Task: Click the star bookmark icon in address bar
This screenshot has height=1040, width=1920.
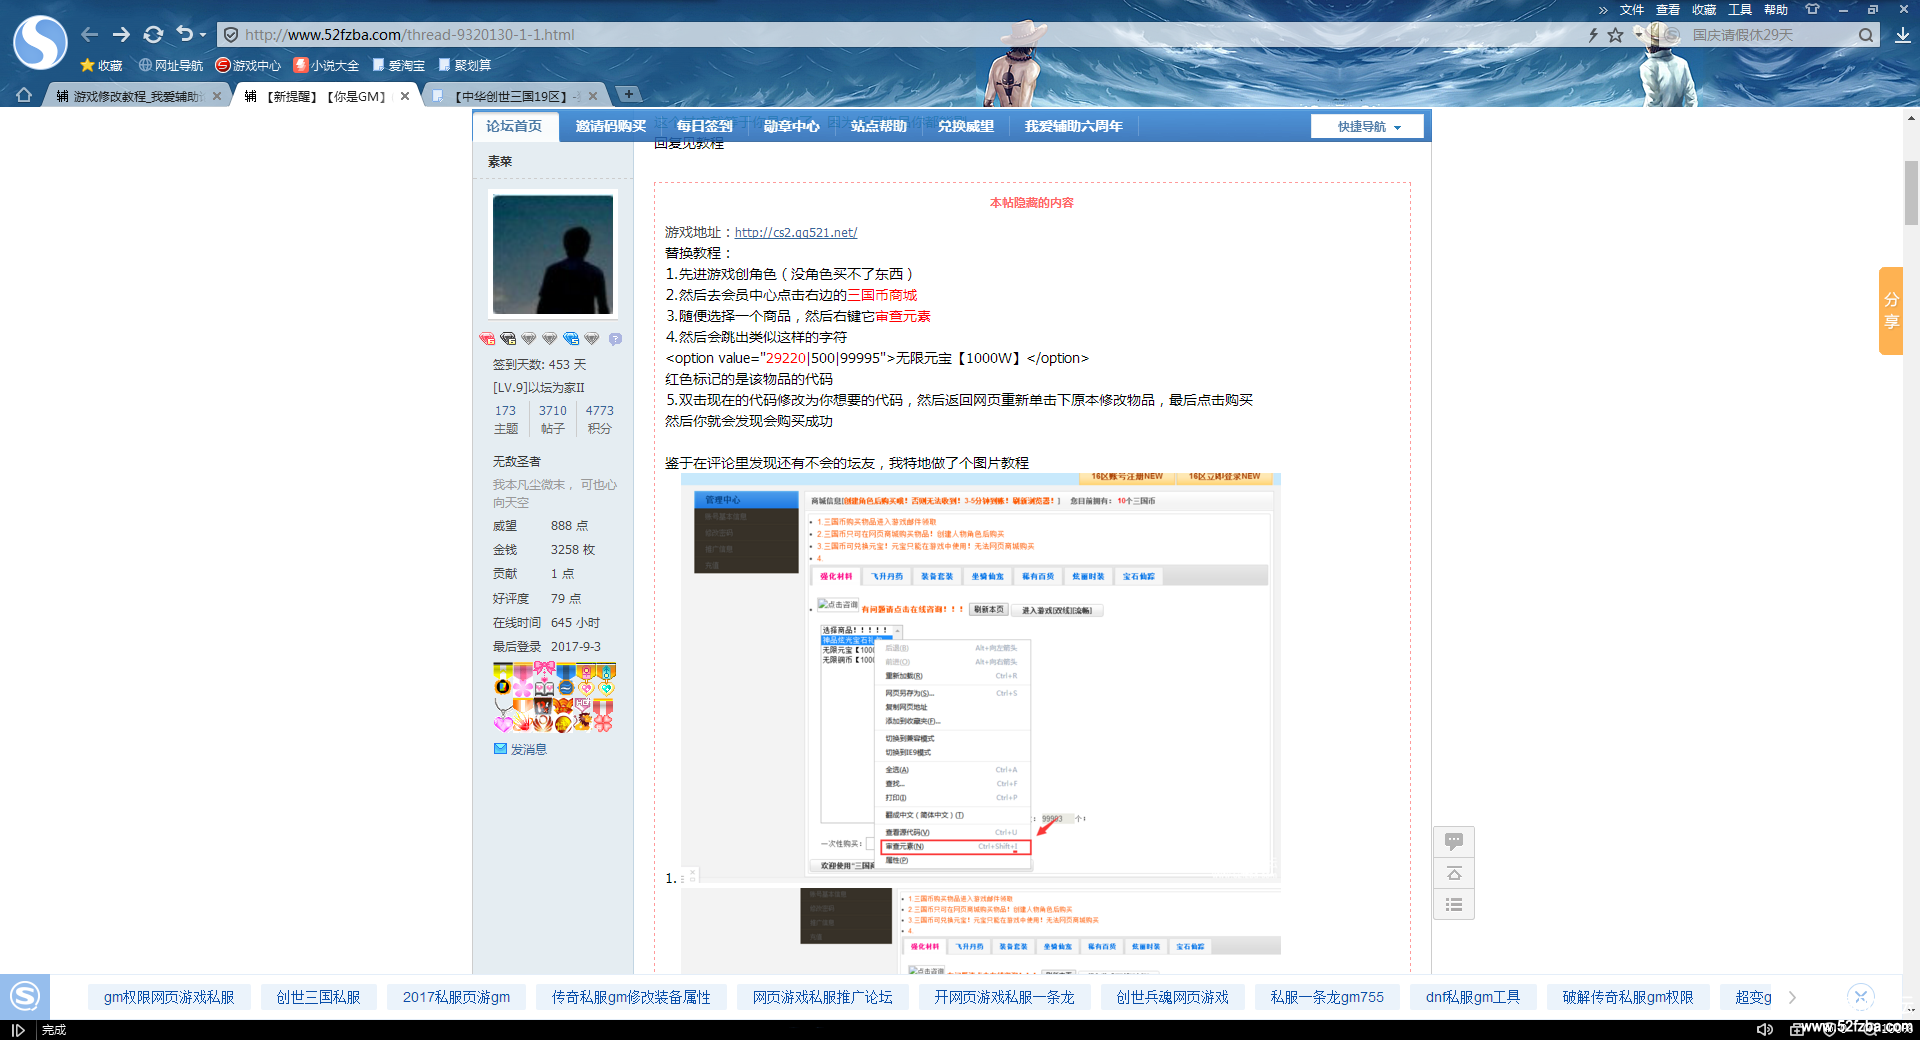Action: 1616,35
